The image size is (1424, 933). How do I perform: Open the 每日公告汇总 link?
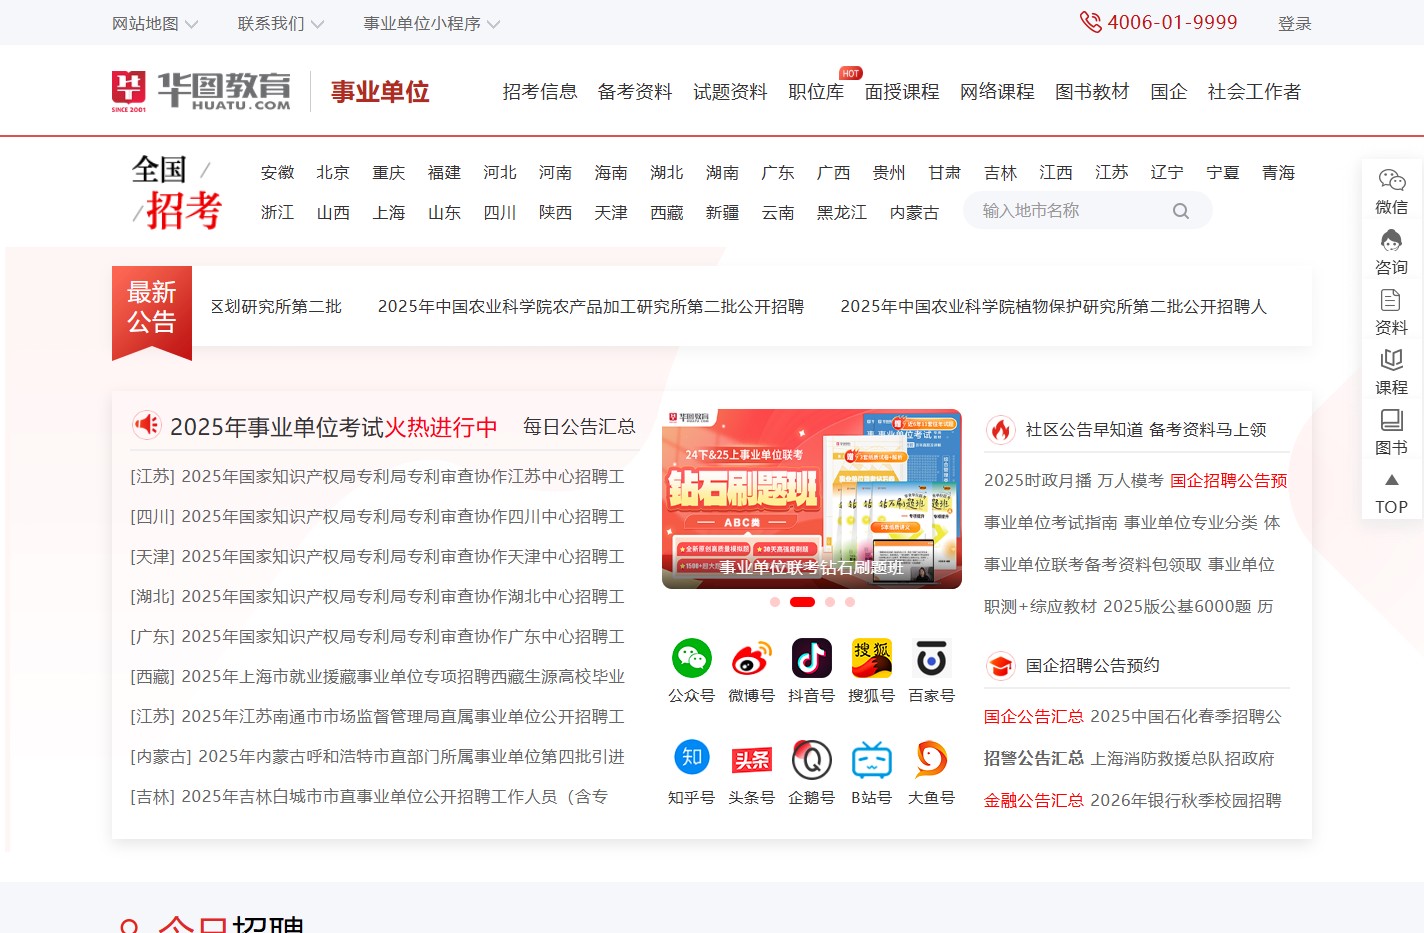[579, 427]
